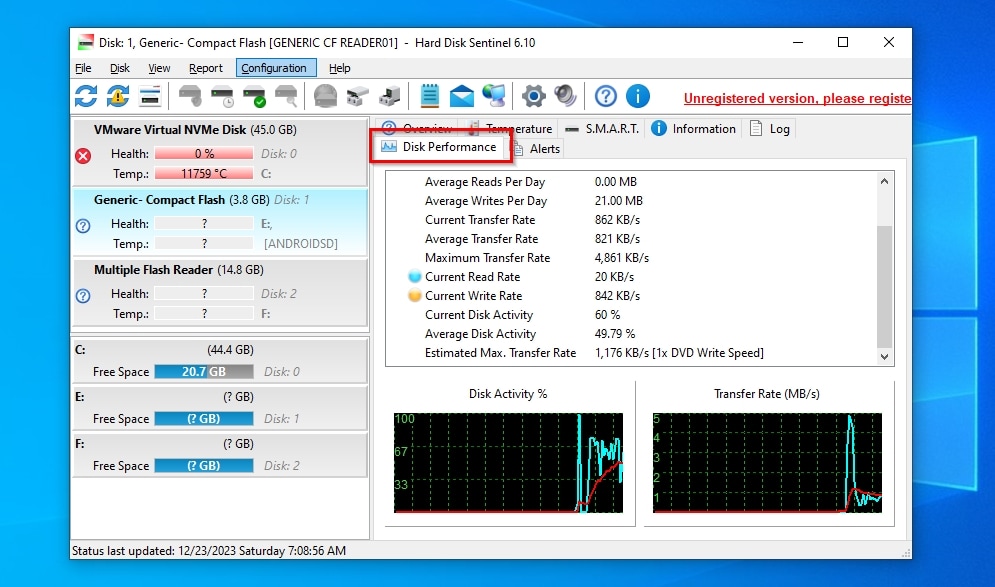Click the blue envelope e-mail icon
Viewport: 995px width, 587px height.
(462, 96)
